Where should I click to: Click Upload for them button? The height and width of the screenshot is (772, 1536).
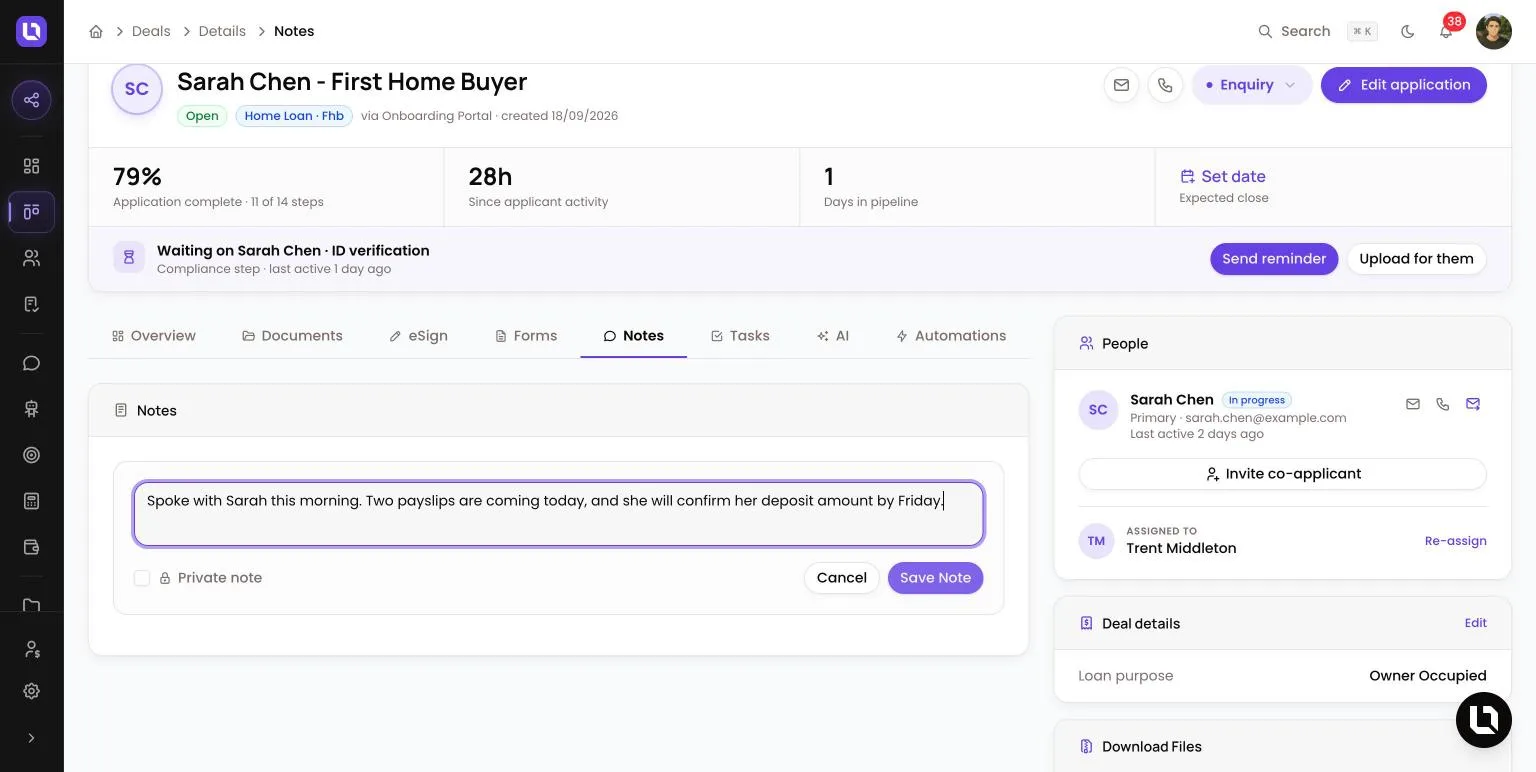[x=1416, y=259]
